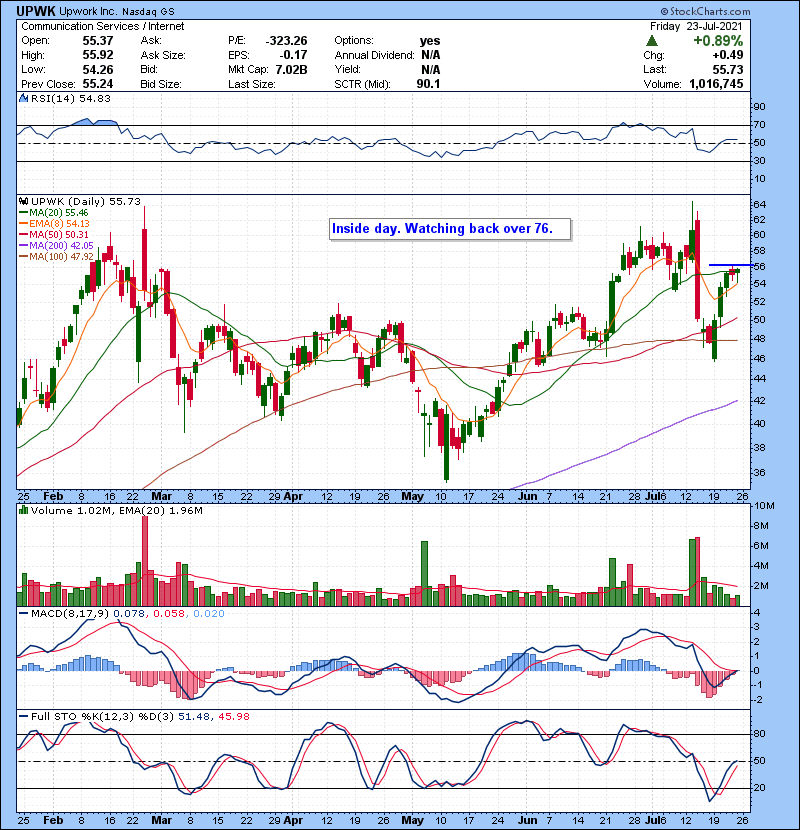The width and height of the screenshot is (800, 830).
Task: Select the purple MA(200) legend line swatch
Action: (x=23, y=246)
